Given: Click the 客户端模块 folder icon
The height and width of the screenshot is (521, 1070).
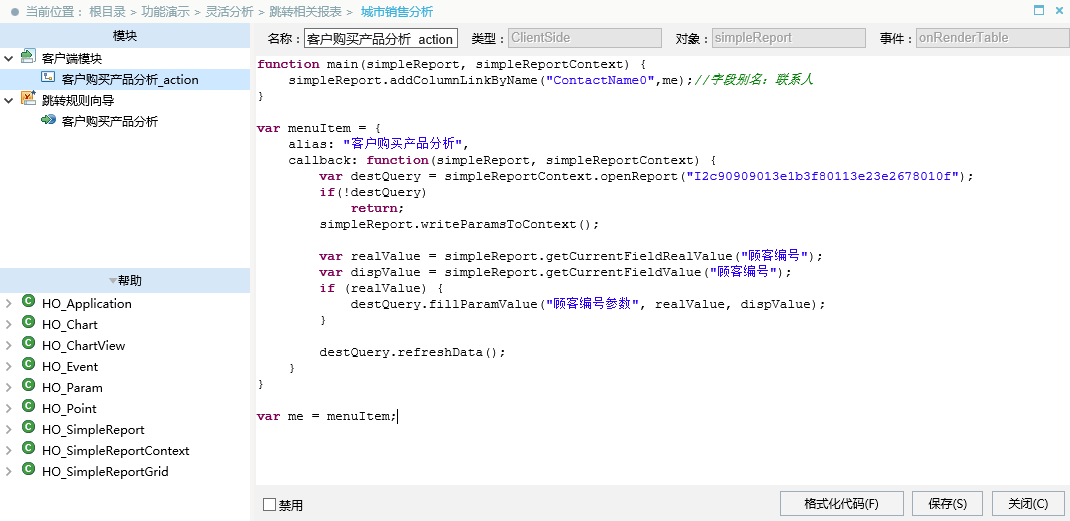Looking at the screenshot, I should point(28,57).
